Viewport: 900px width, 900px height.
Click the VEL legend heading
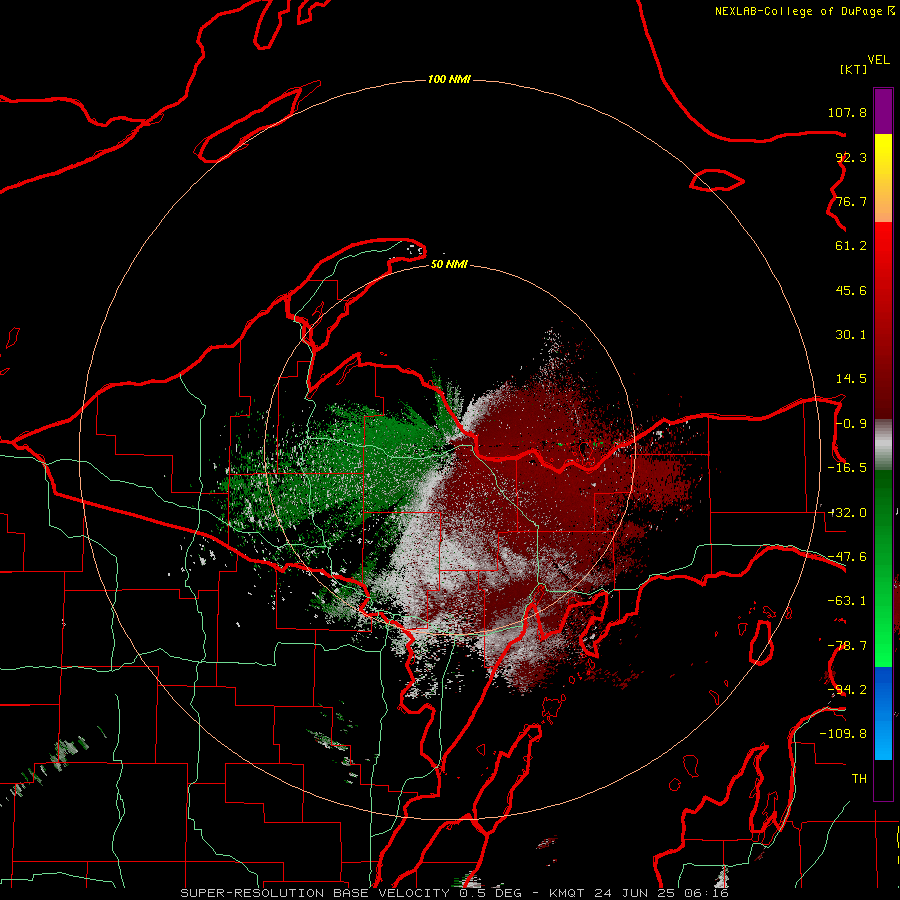click(x=878, y=60)
